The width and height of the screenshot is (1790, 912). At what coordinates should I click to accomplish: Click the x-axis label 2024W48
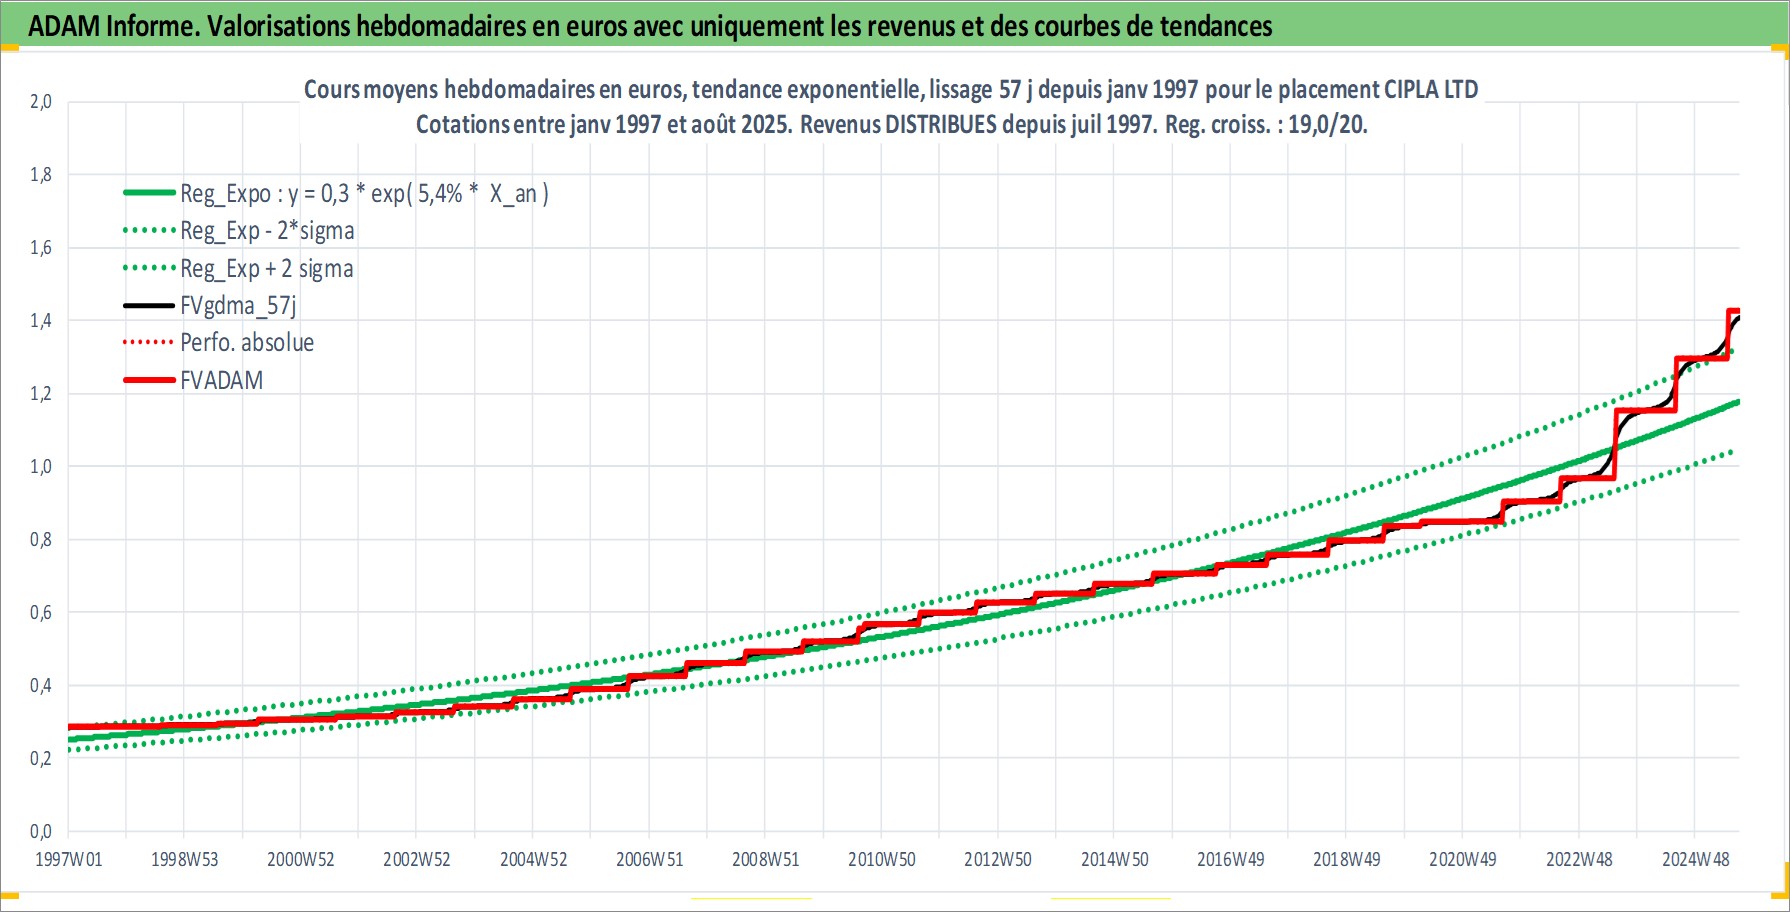tap(1696, 860)
